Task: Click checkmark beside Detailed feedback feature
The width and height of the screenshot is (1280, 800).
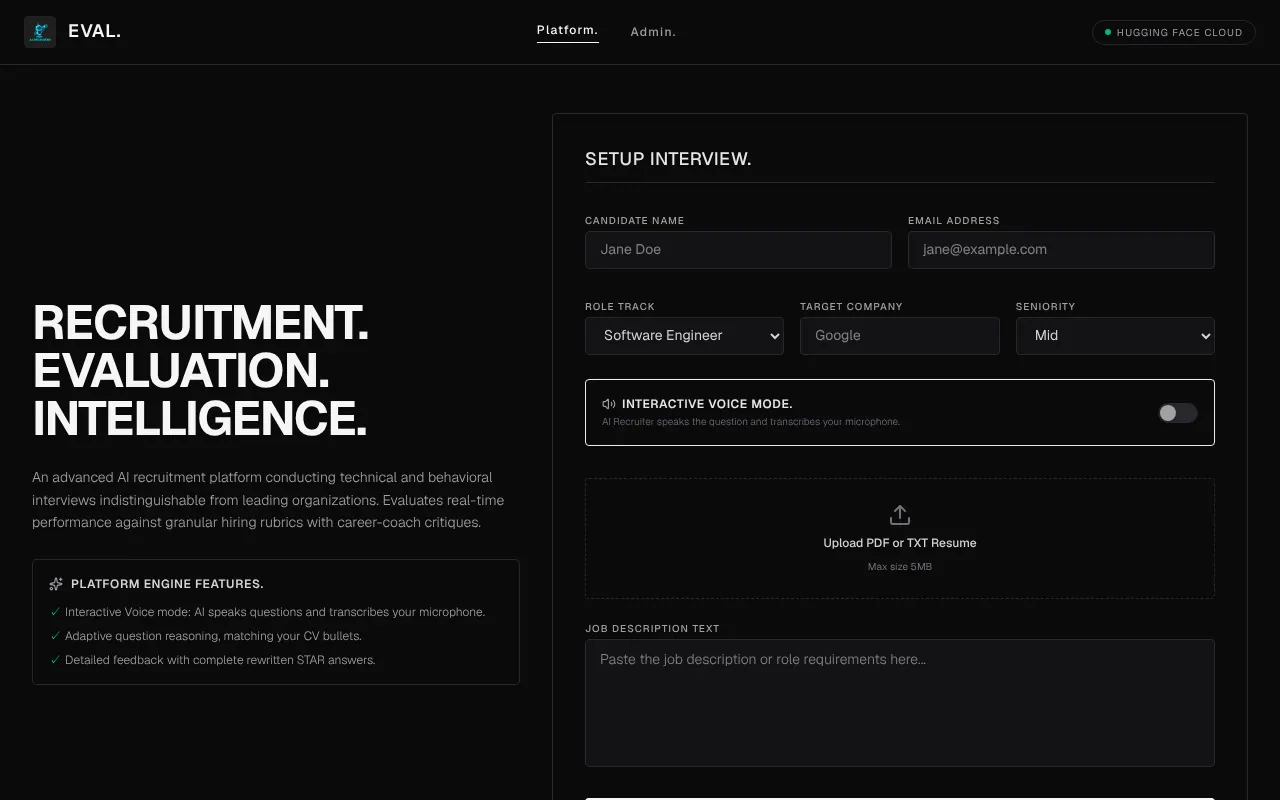Action: click(x=55, y=660)
